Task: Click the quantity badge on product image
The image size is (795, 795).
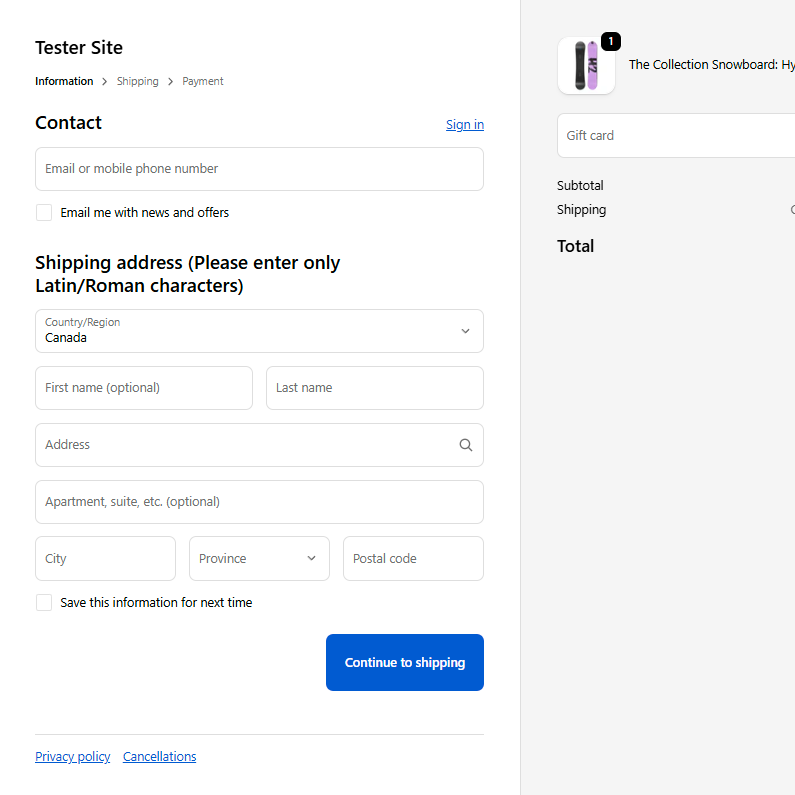Action: click(611, 42)
